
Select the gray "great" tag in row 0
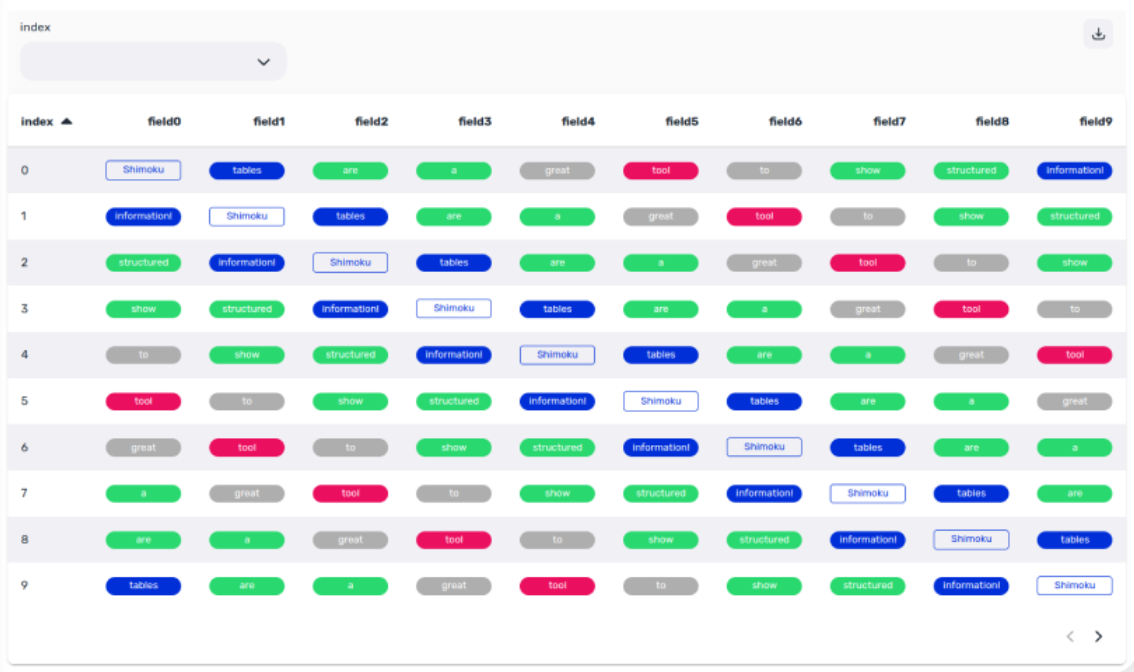click(558, 171)
